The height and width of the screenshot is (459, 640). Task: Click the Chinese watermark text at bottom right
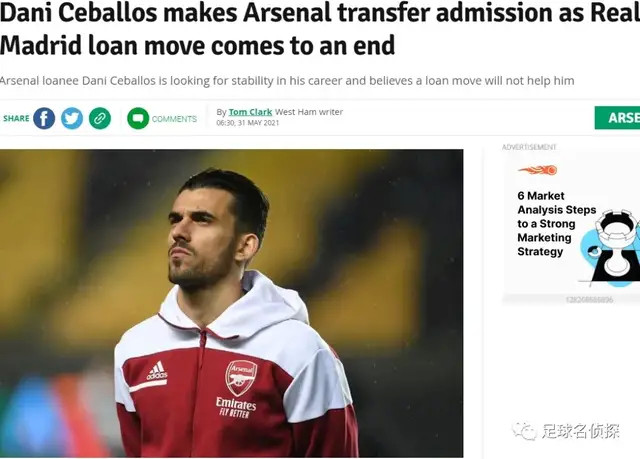point(580,431)
